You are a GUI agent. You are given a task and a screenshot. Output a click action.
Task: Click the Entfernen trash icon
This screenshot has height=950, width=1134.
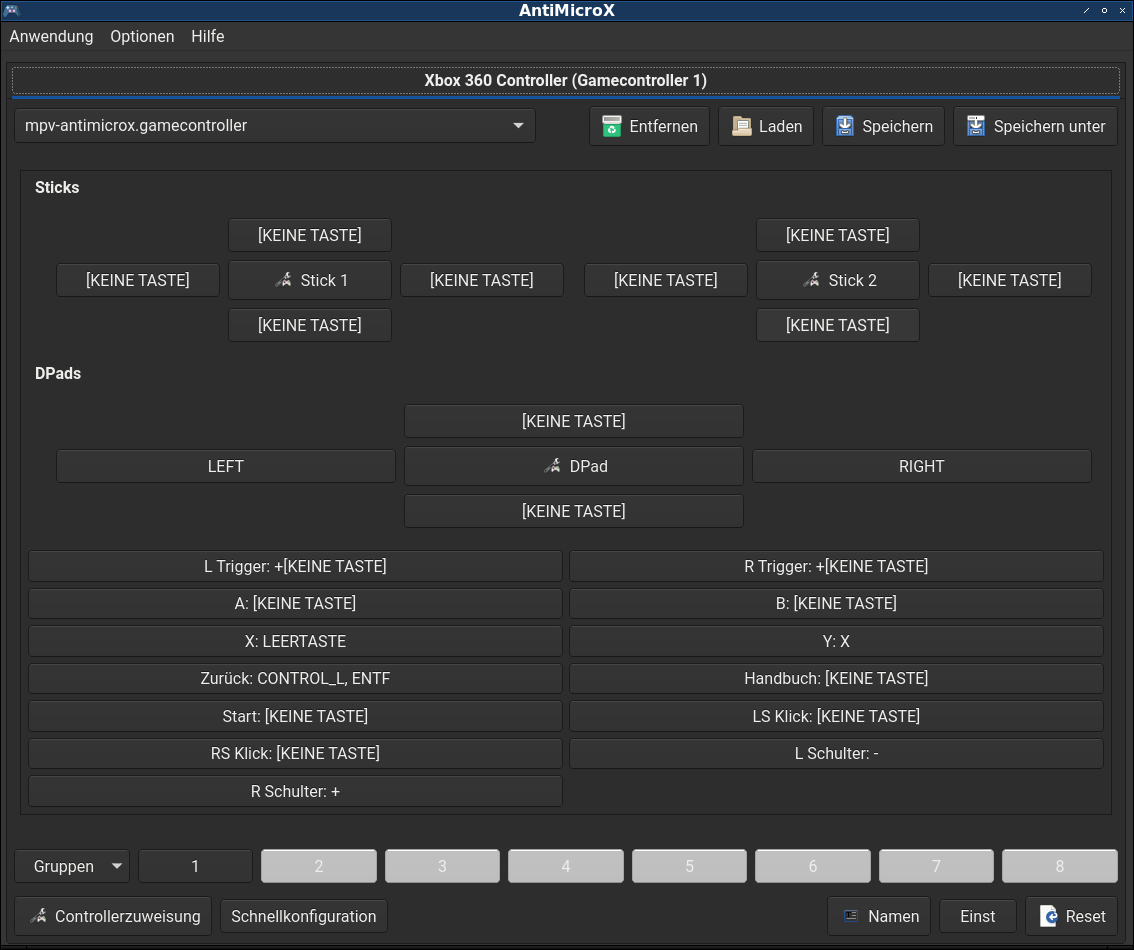tap(612, 126)
